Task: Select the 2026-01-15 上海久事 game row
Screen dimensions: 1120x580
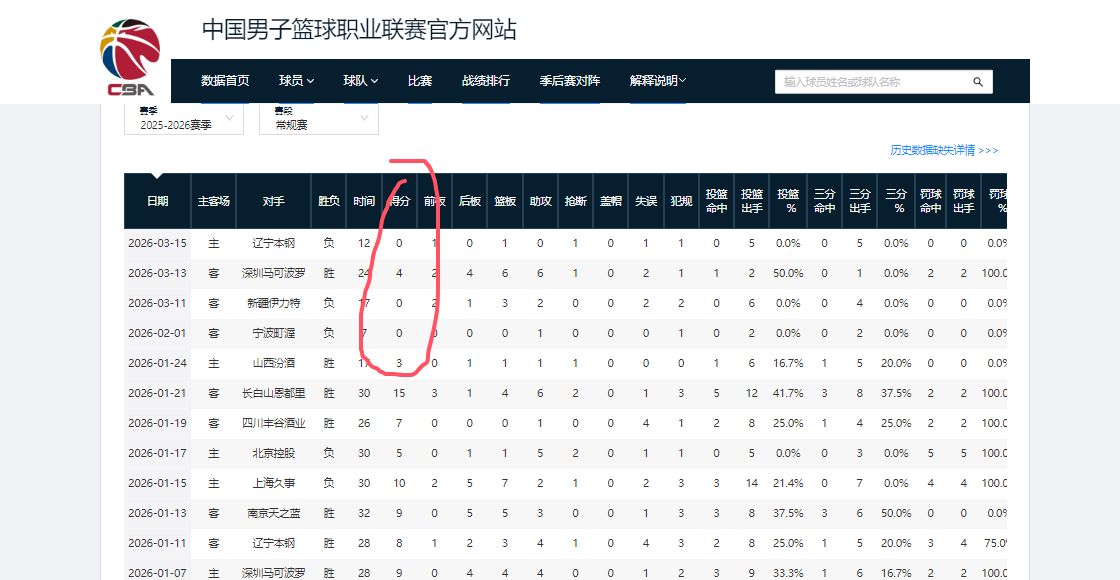Action: tap(273, 483)
